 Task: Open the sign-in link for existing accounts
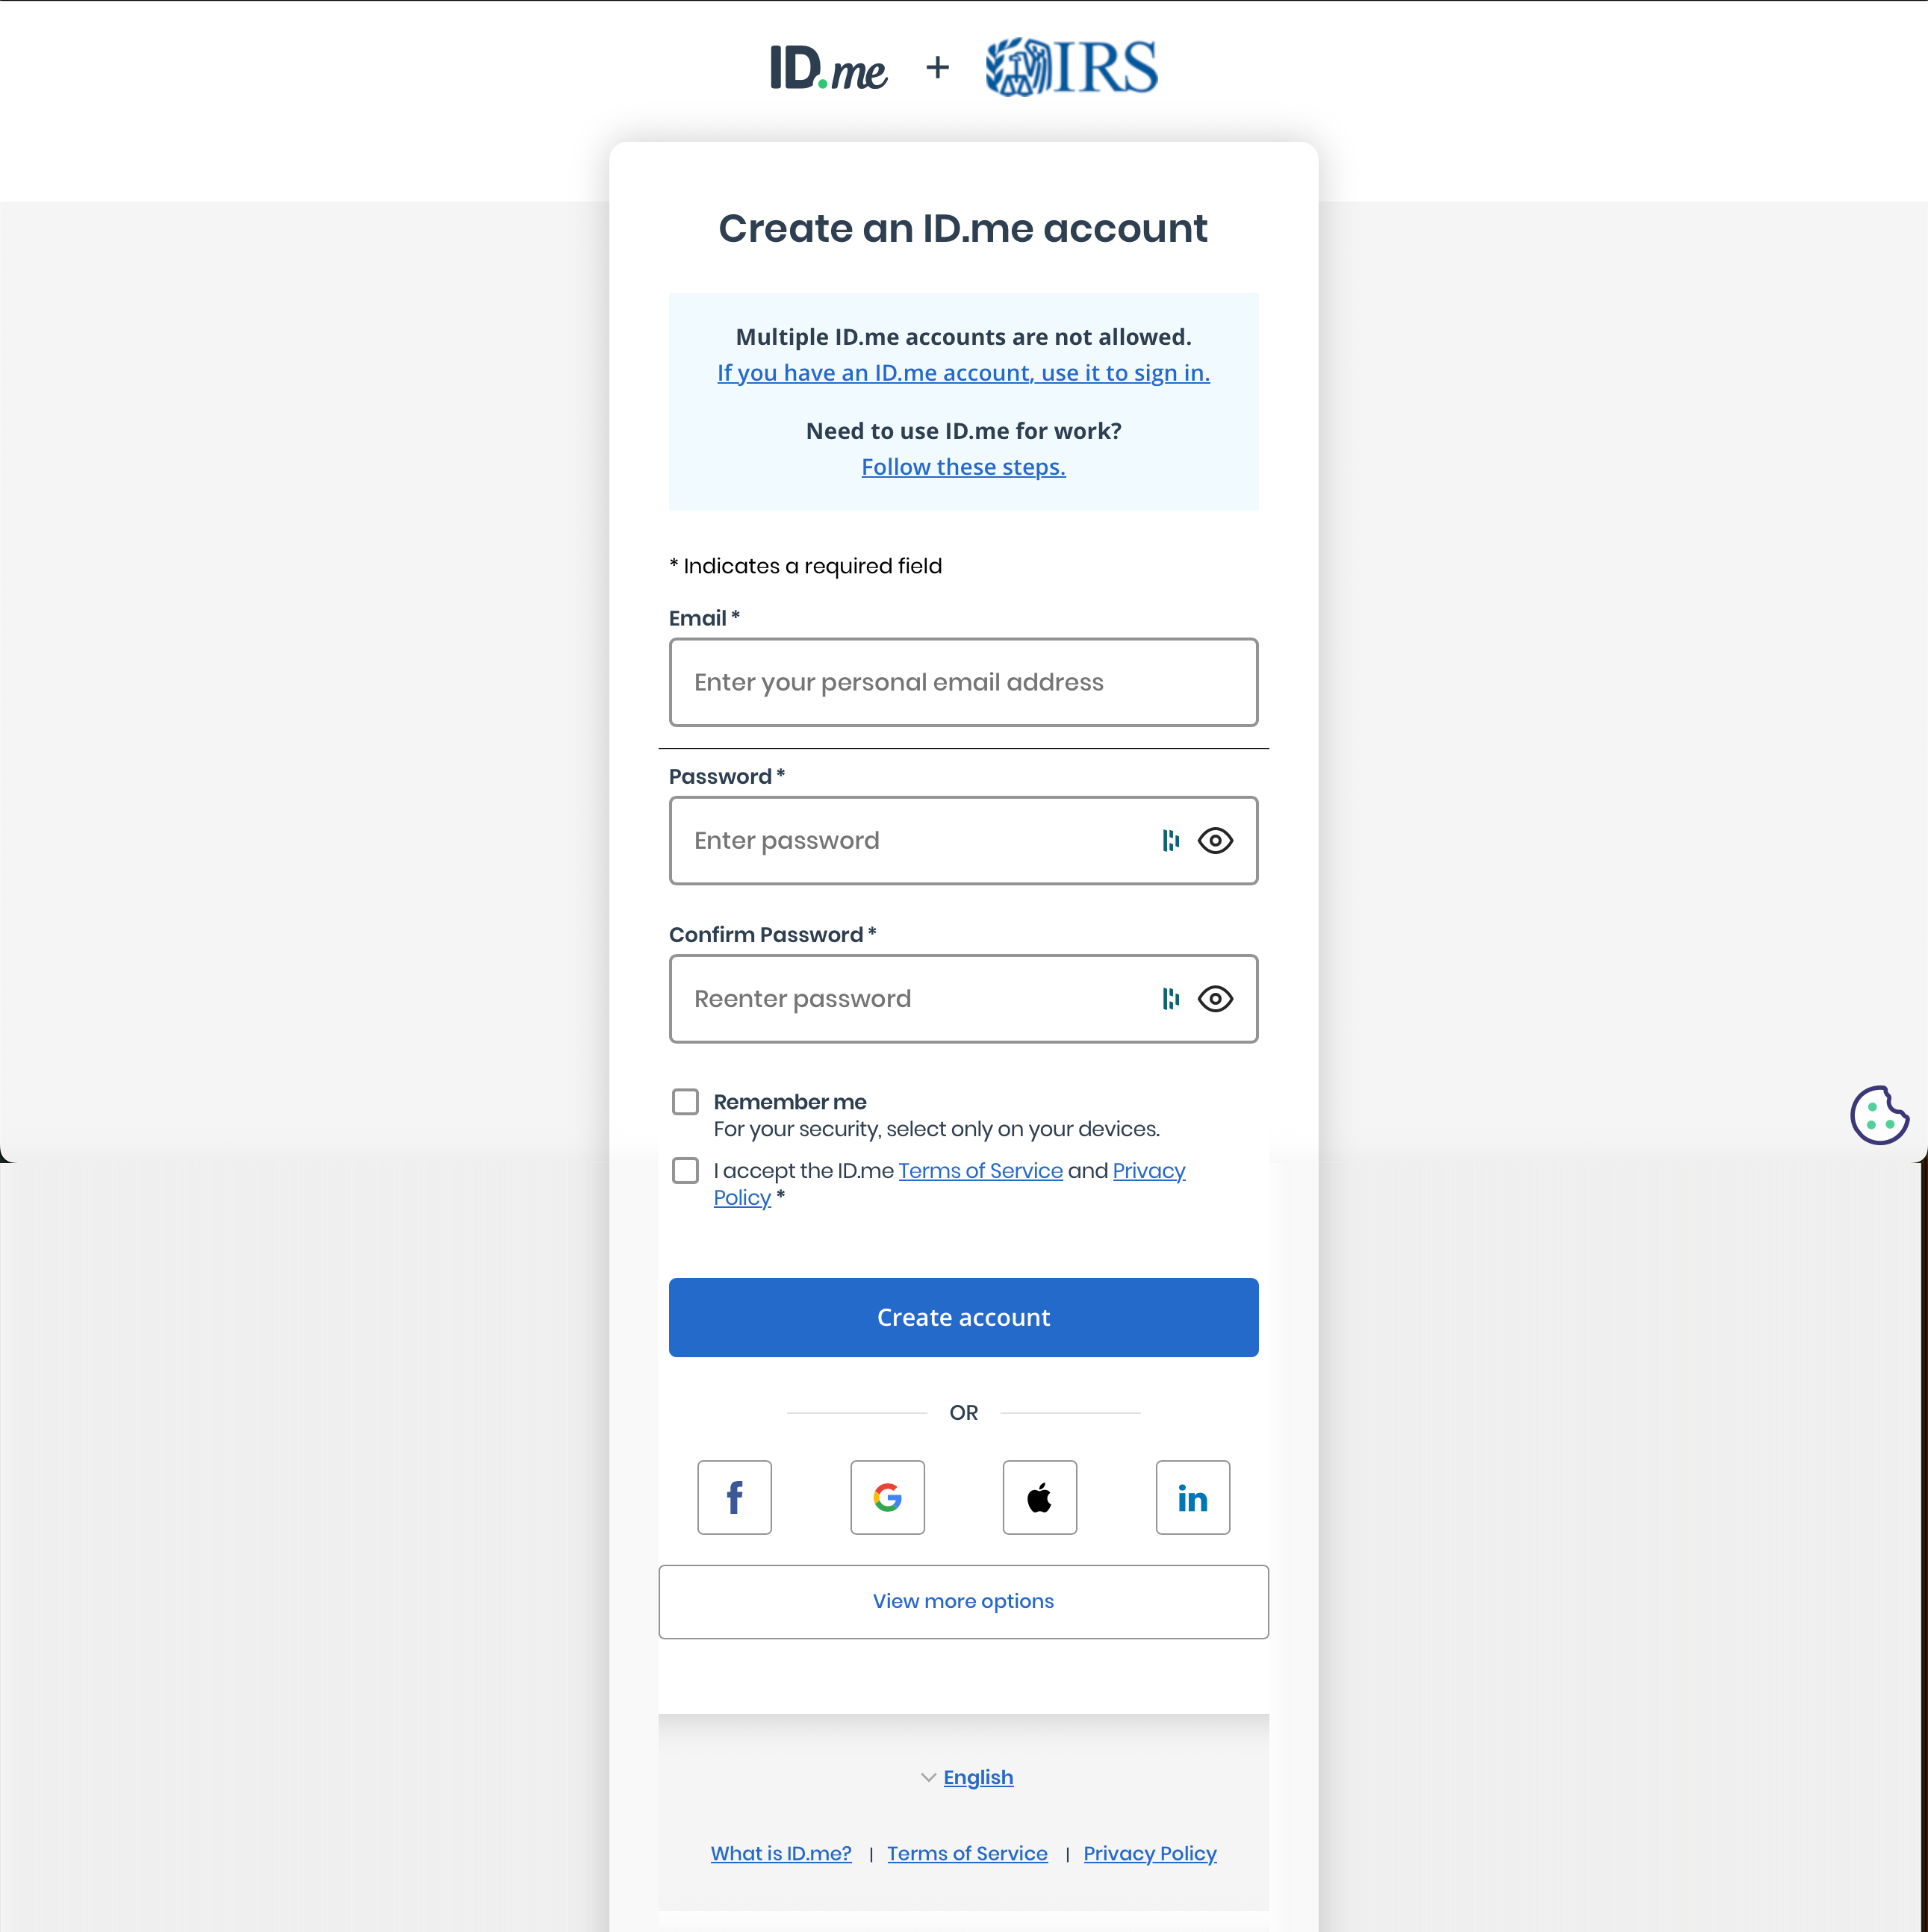point(963,372)
